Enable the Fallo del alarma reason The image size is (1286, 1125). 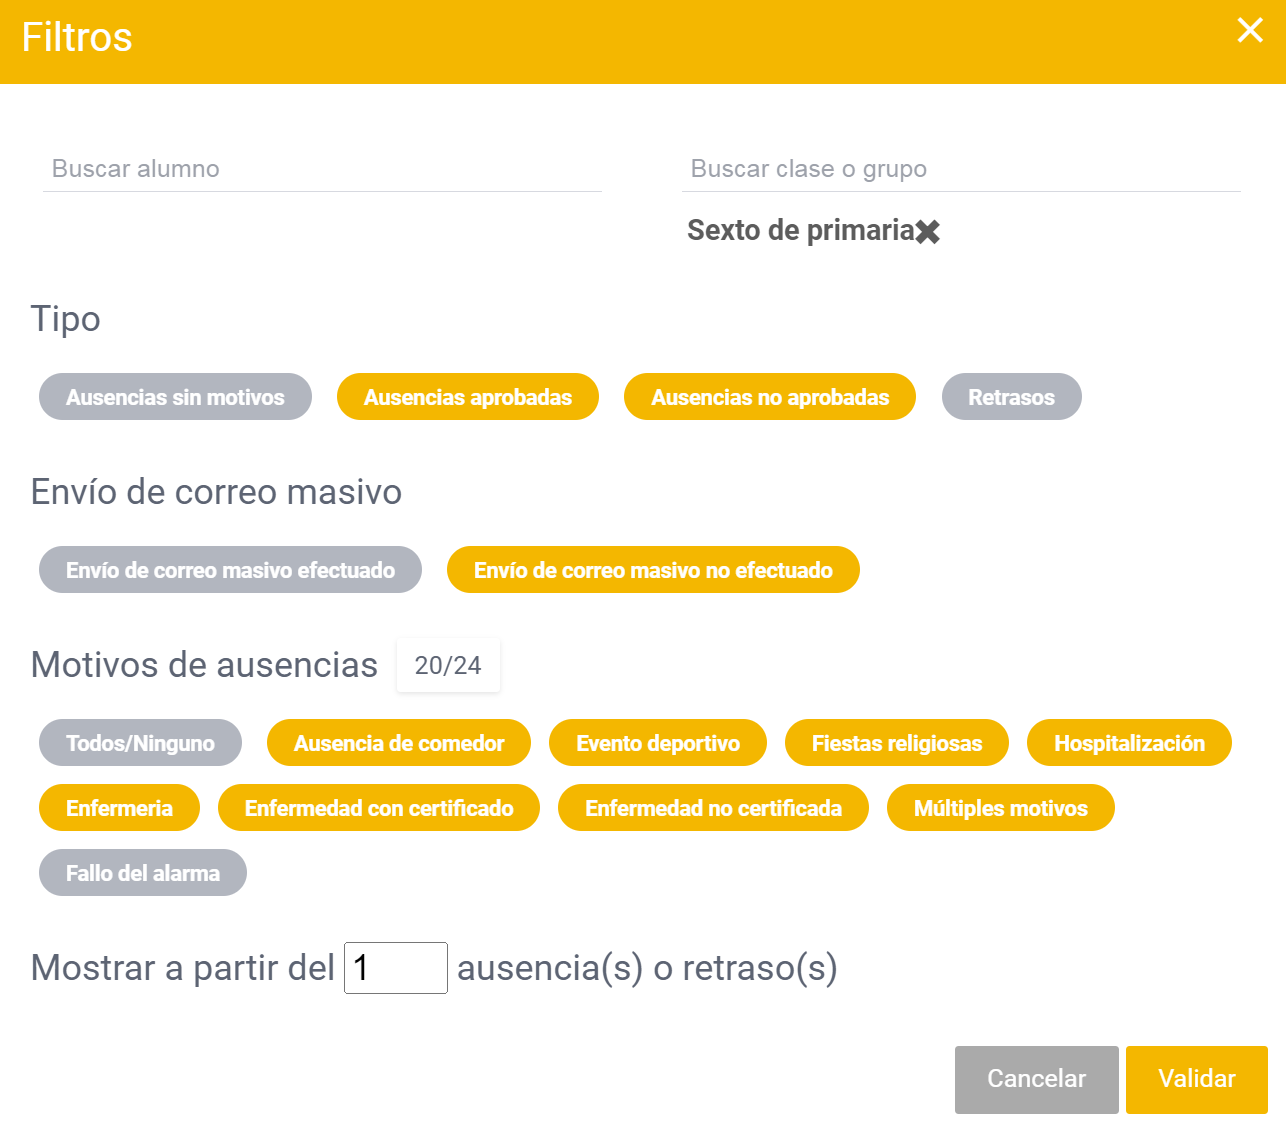point(142,871)
